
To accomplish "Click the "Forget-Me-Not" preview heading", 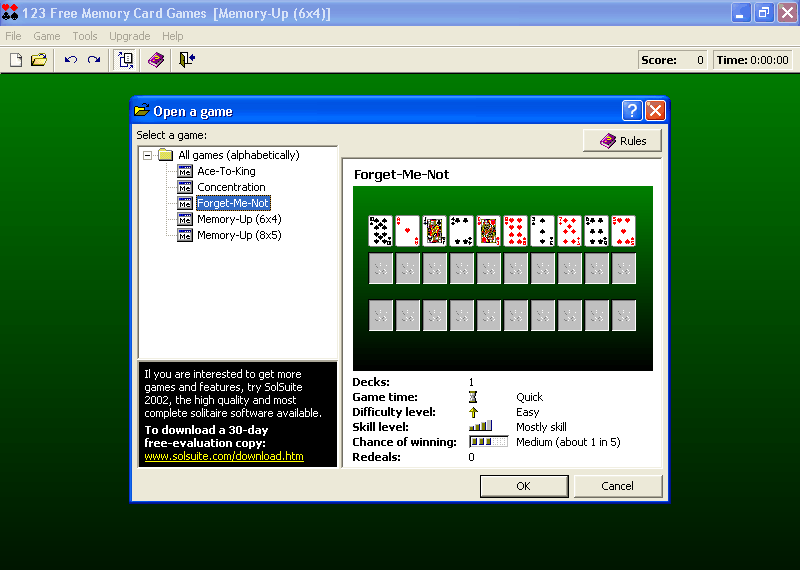I will tap(402, 175).
